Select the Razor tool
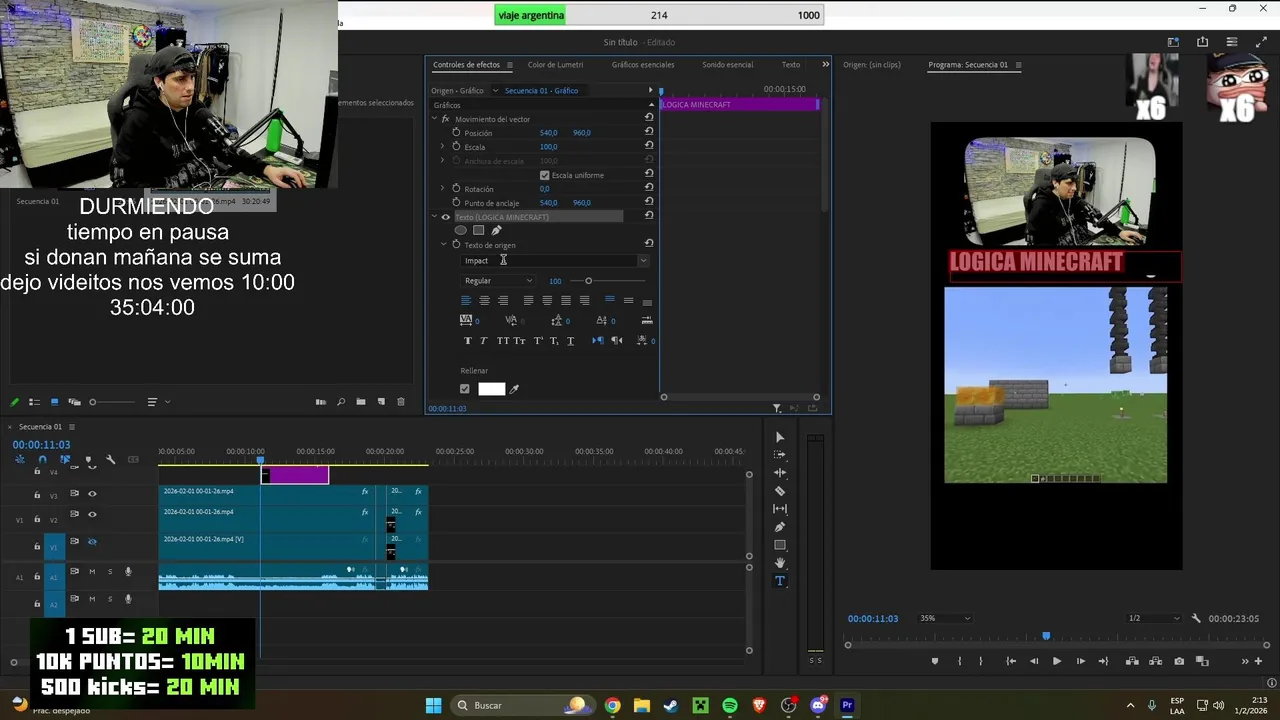This screenshot has width=1280, height=720. pos(780,491)
